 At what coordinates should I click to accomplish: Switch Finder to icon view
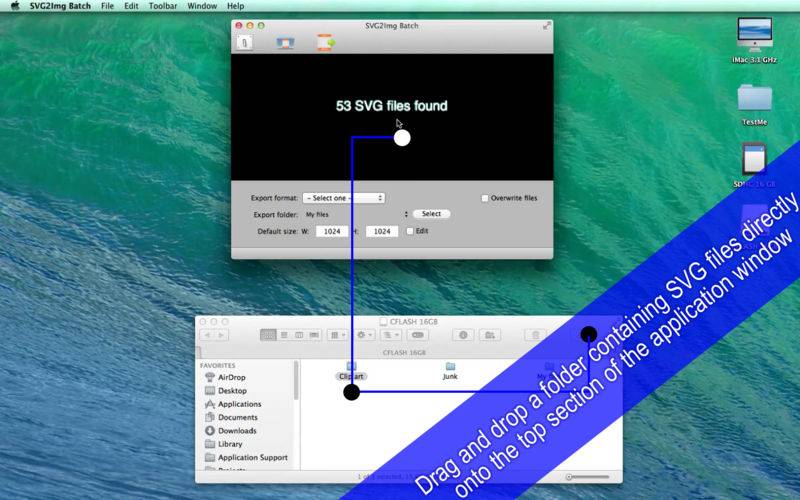(268, 335)
